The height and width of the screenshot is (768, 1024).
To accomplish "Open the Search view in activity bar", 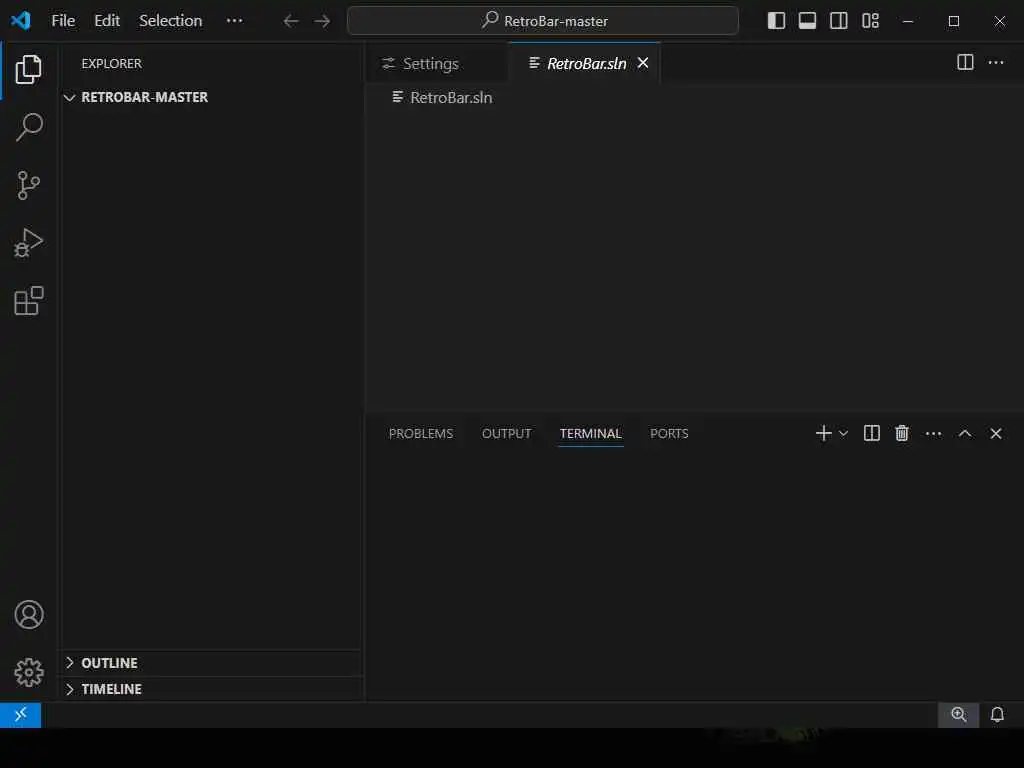I will point(28,127).
